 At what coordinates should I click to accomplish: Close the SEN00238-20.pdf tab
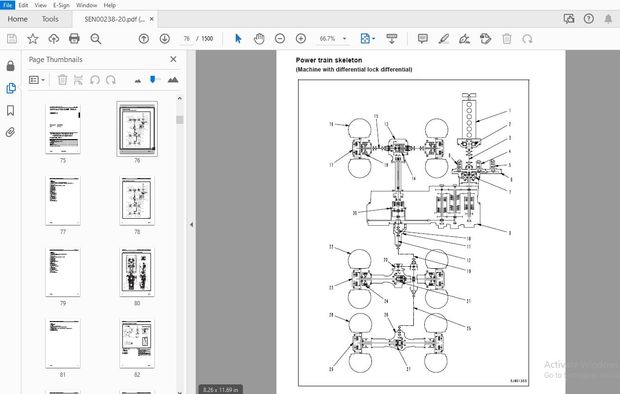[151, 19]
